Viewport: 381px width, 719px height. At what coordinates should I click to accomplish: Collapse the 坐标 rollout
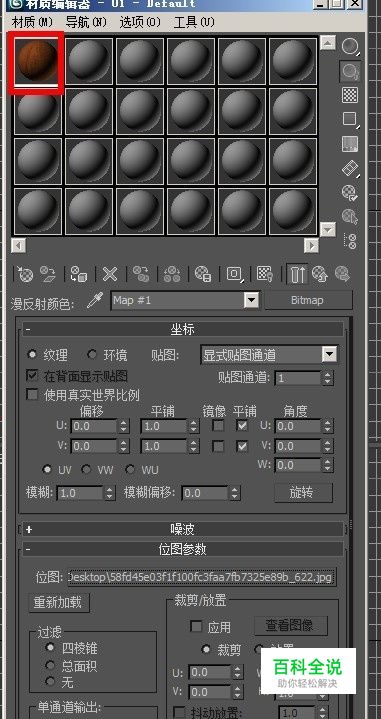point(182,329)
